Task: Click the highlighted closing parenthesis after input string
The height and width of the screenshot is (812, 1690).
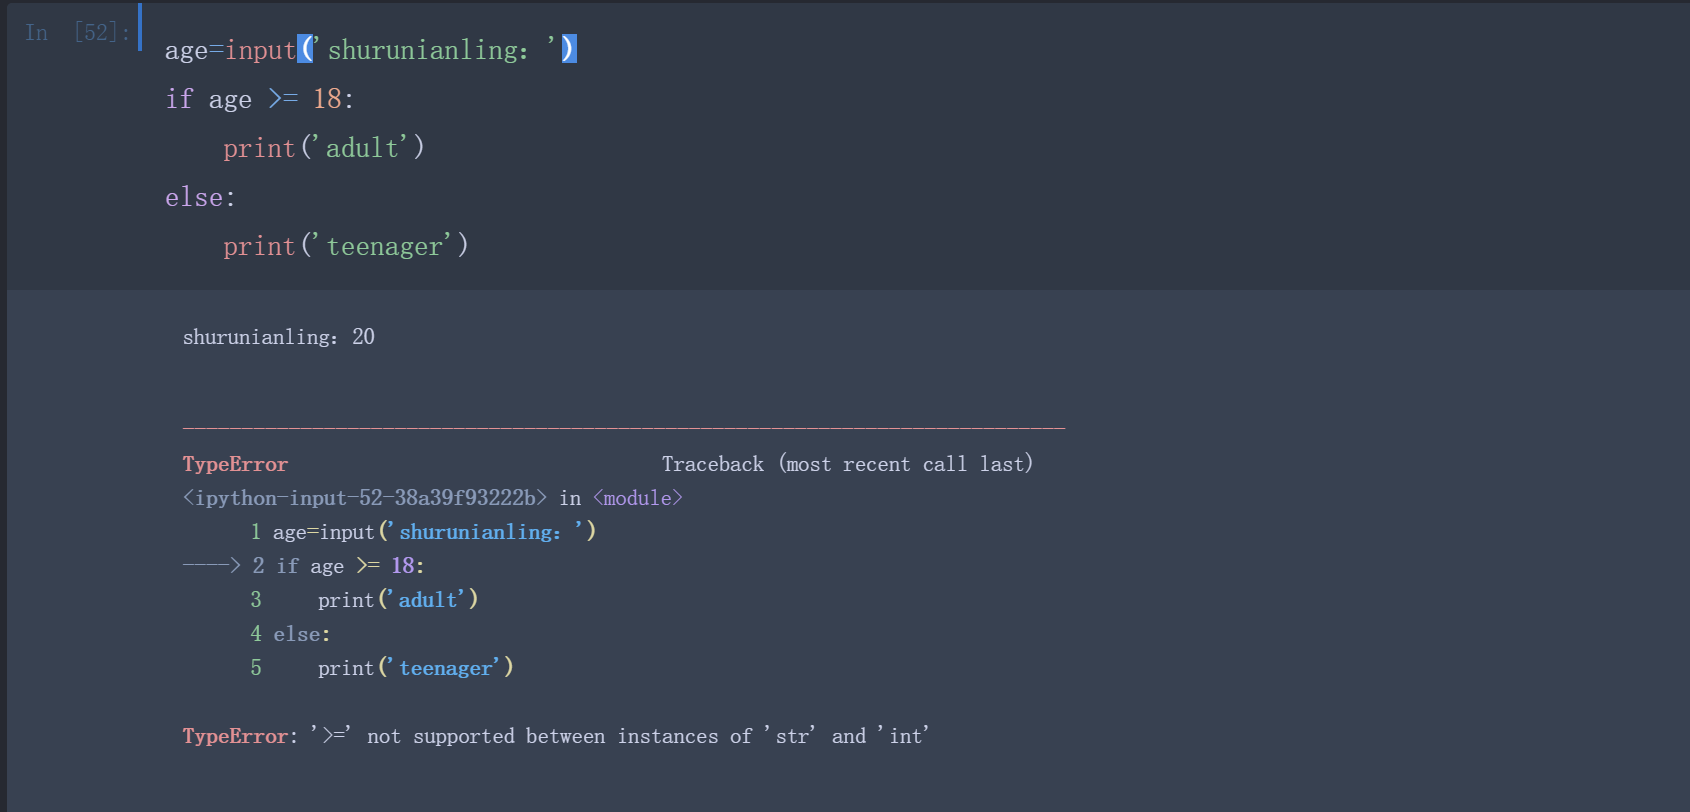Action: (569, 48)
